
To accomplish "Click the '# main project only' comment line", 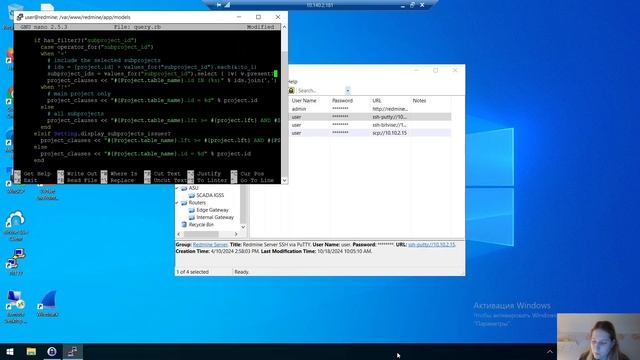I will (x=79, y=94).
